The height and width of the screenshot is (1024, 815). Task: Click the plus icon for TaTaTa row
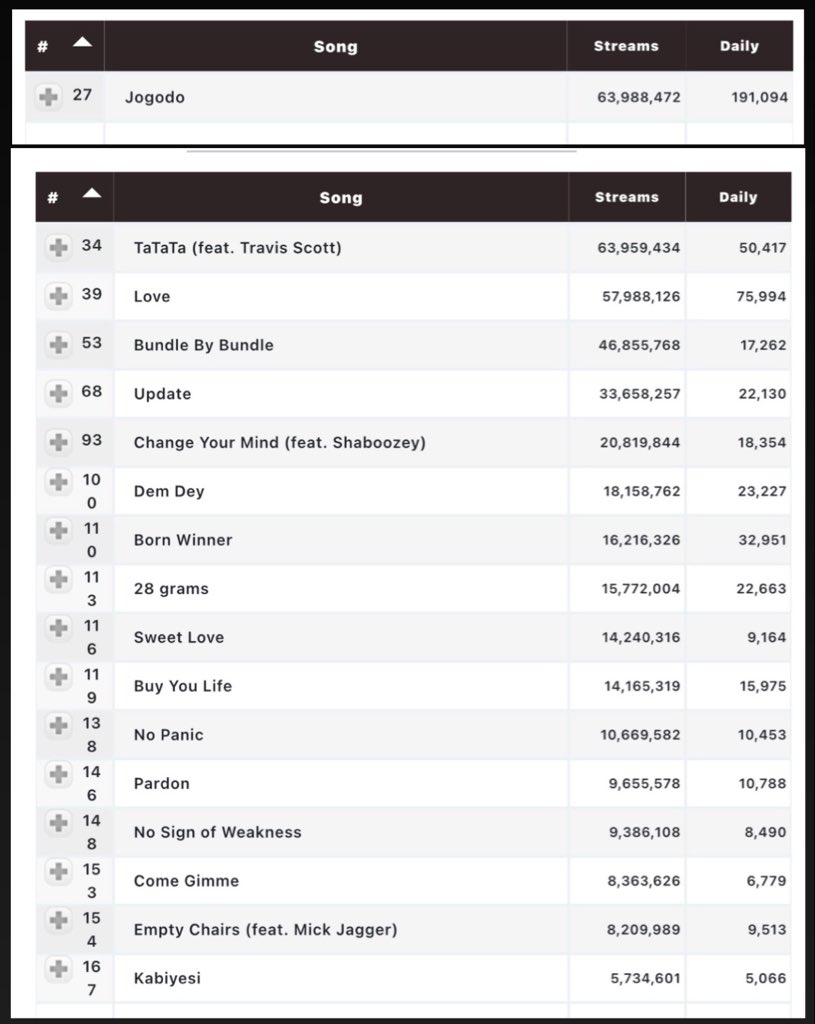click(x=59, y=248)
